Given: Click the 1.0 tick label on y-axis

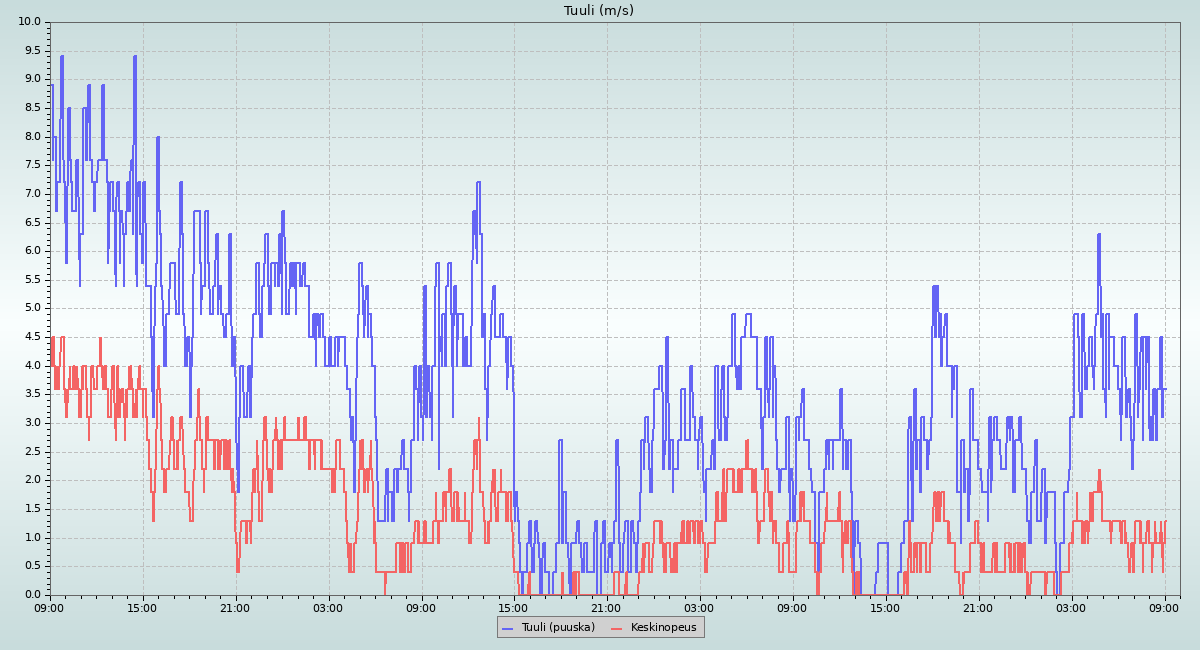Looking at the screenshot, I should click(x=33, y=537).
